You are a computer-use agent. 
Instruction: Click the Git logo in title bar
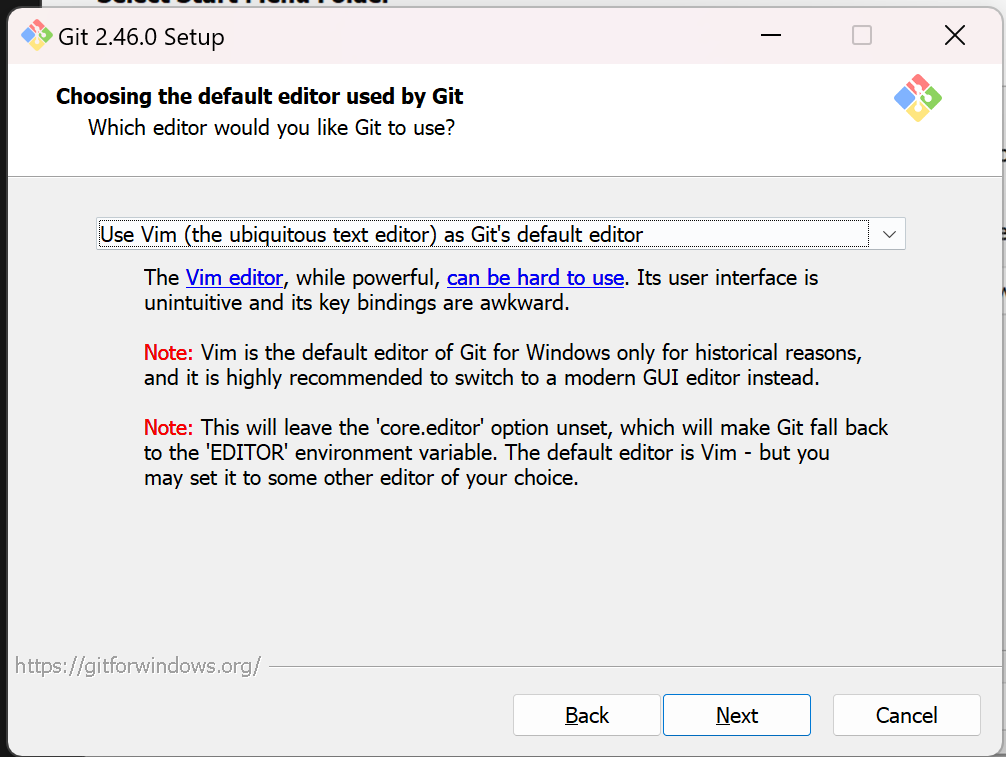[37, 35]
